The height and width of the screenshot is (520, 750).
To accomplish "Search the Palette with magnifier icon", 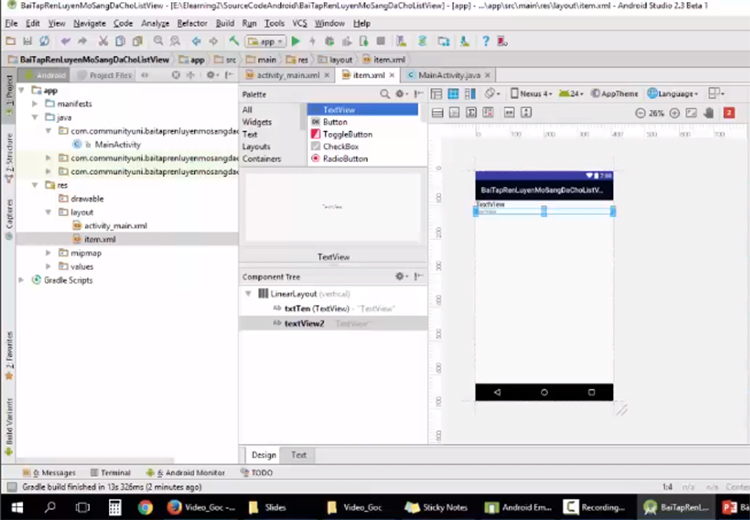I will click(383, 94).
